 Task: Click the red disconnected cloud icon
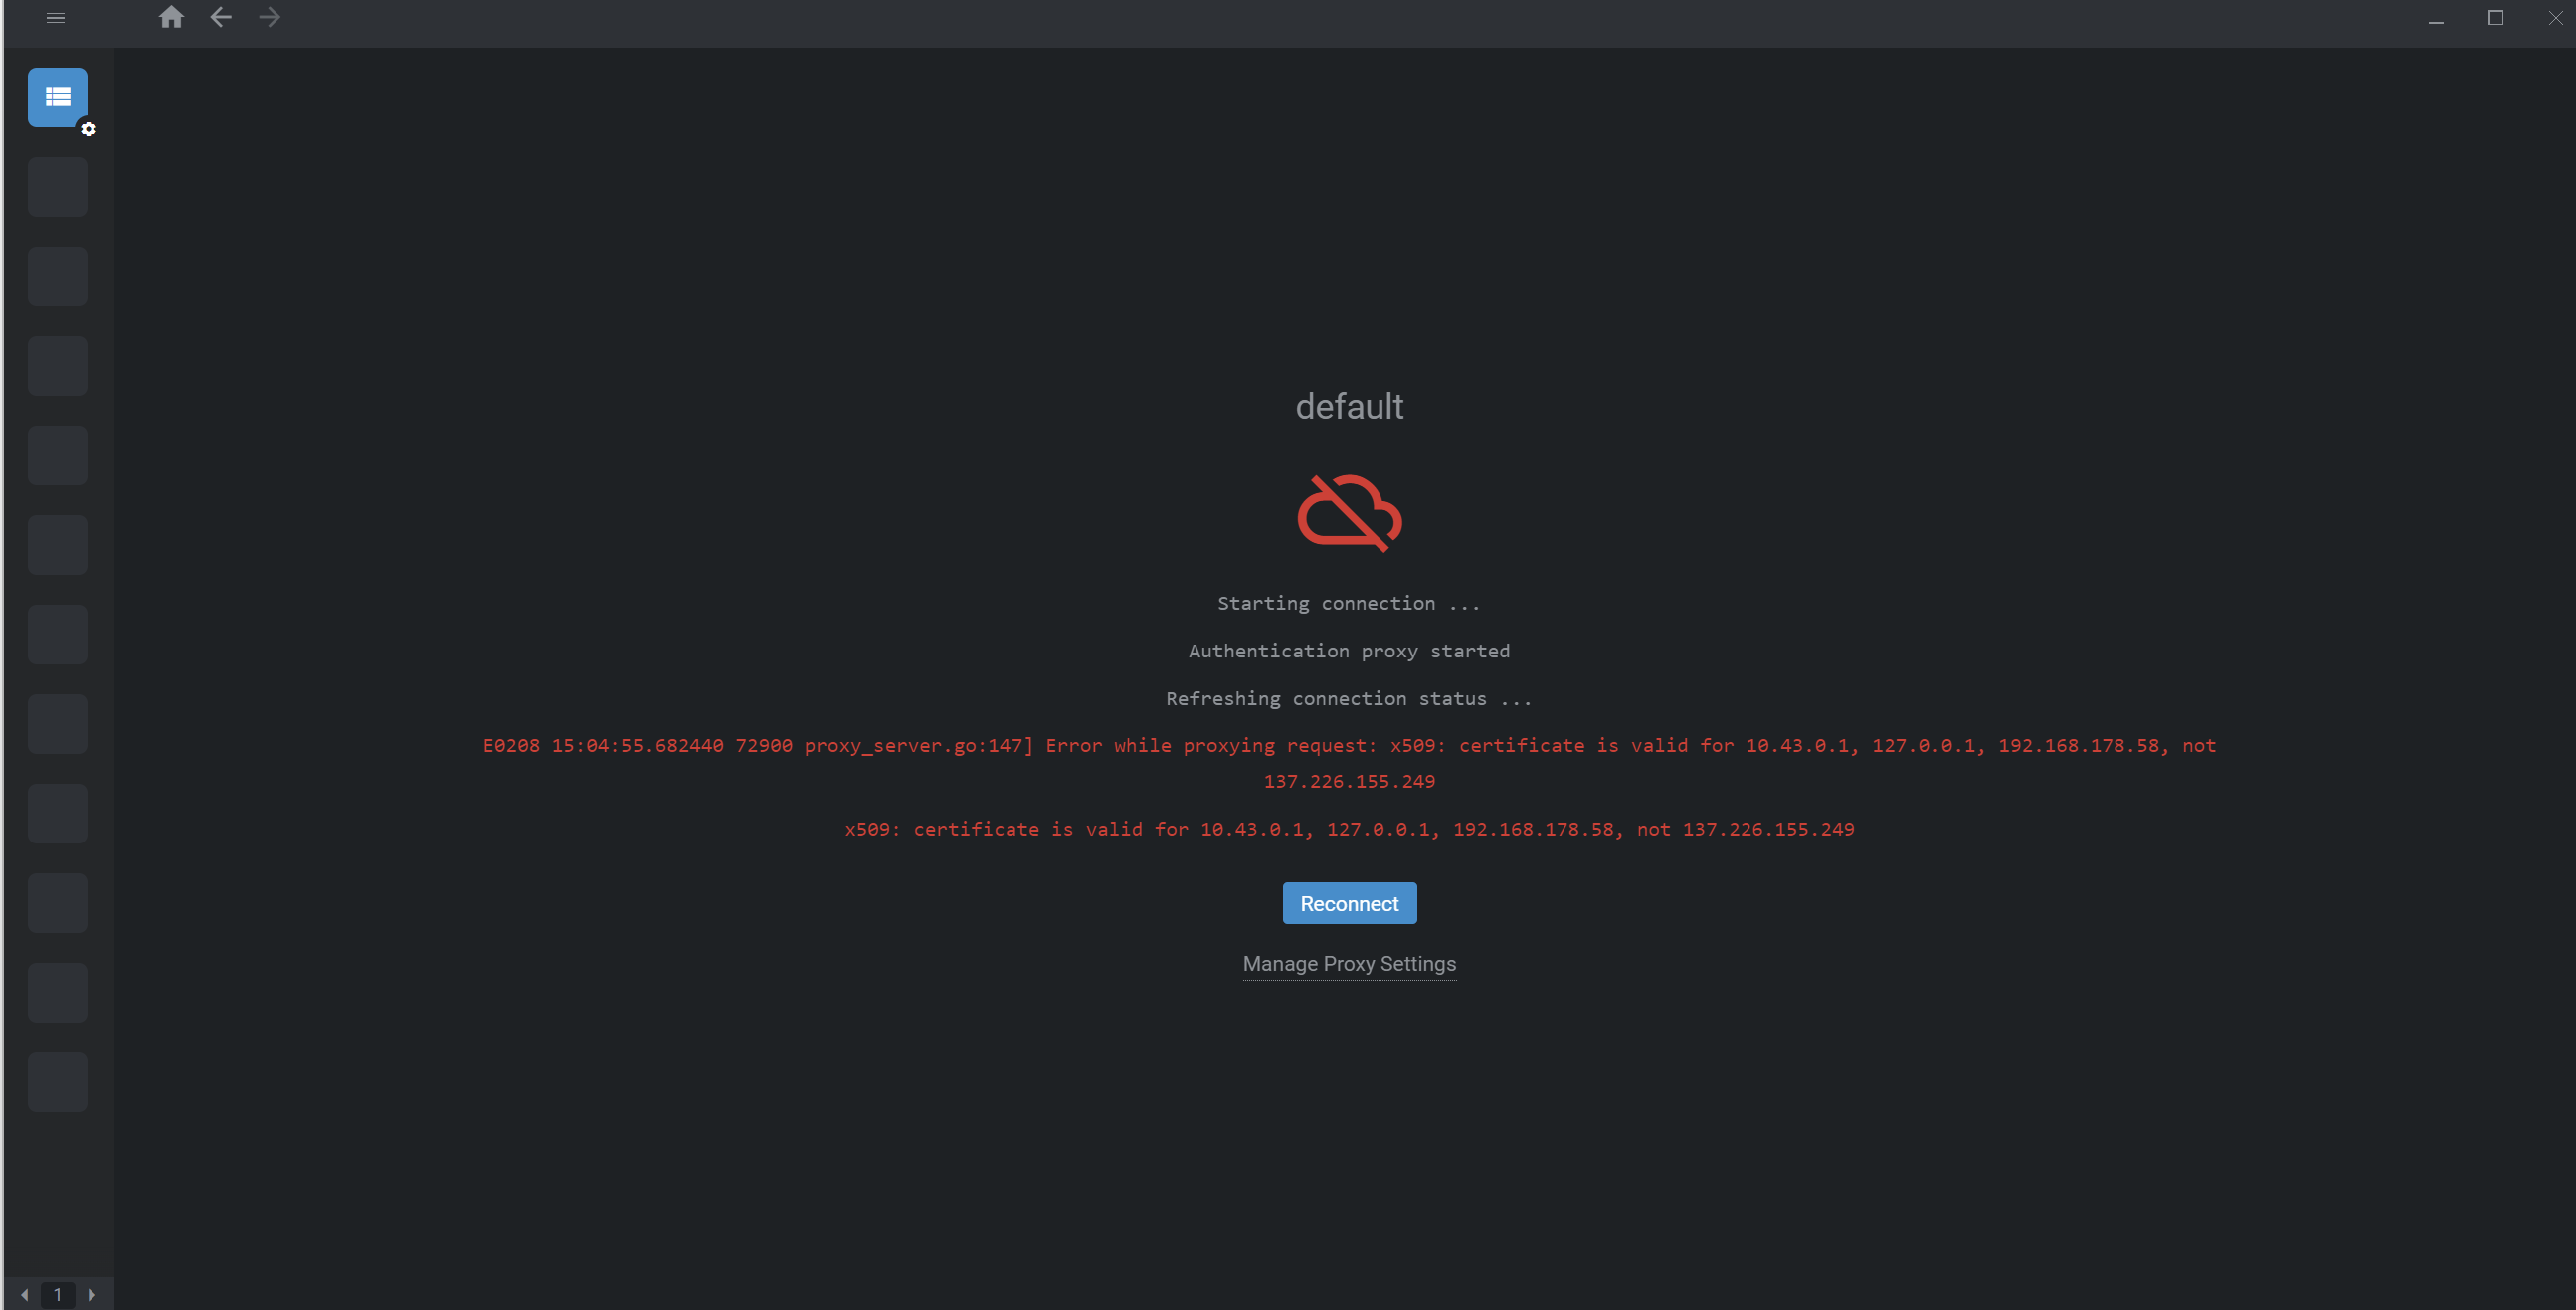1349,513
